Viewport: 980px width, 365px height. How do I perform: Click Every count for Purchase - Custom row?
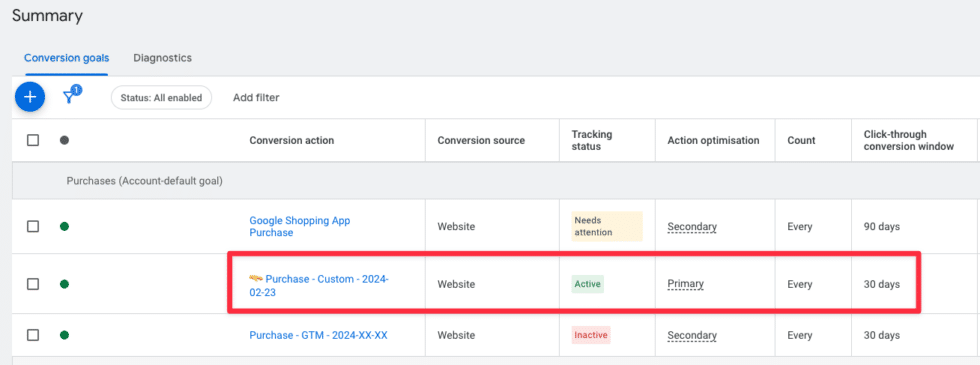pyautogui.click(x=800, y=284)
